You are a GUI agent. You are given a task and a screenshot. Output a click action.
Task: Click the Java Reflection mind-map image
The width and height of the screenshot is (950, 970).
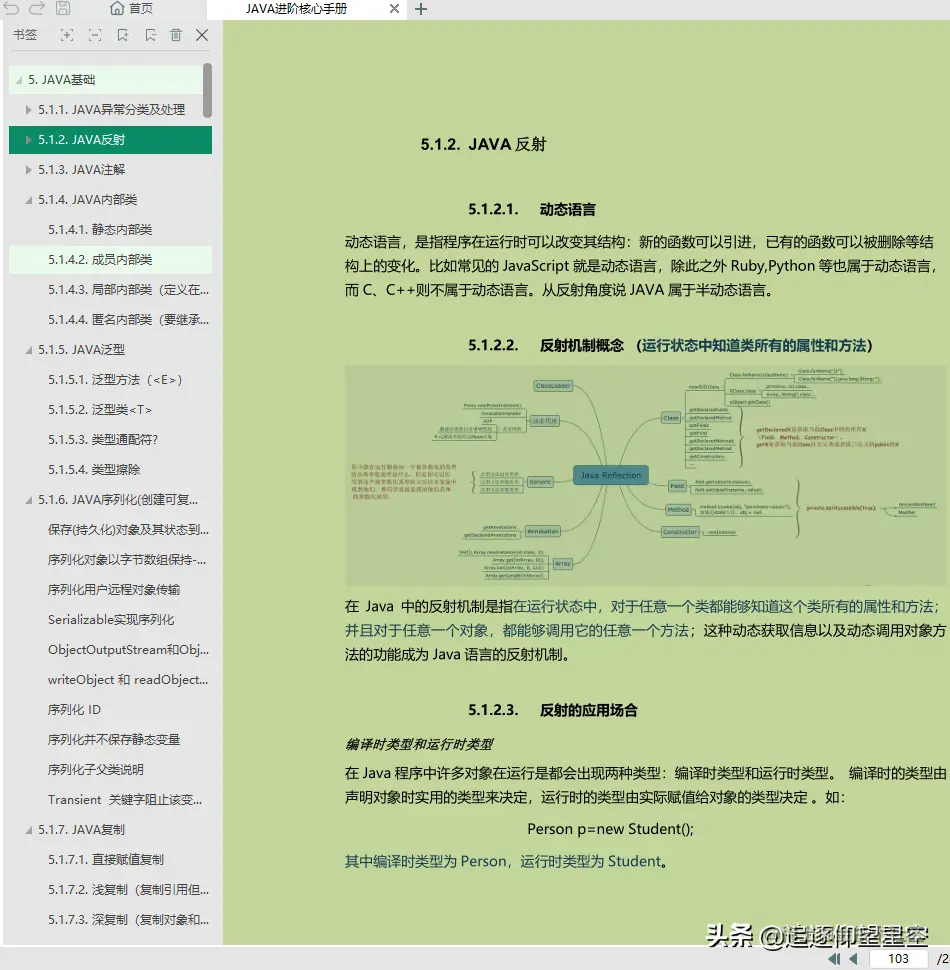645,475
